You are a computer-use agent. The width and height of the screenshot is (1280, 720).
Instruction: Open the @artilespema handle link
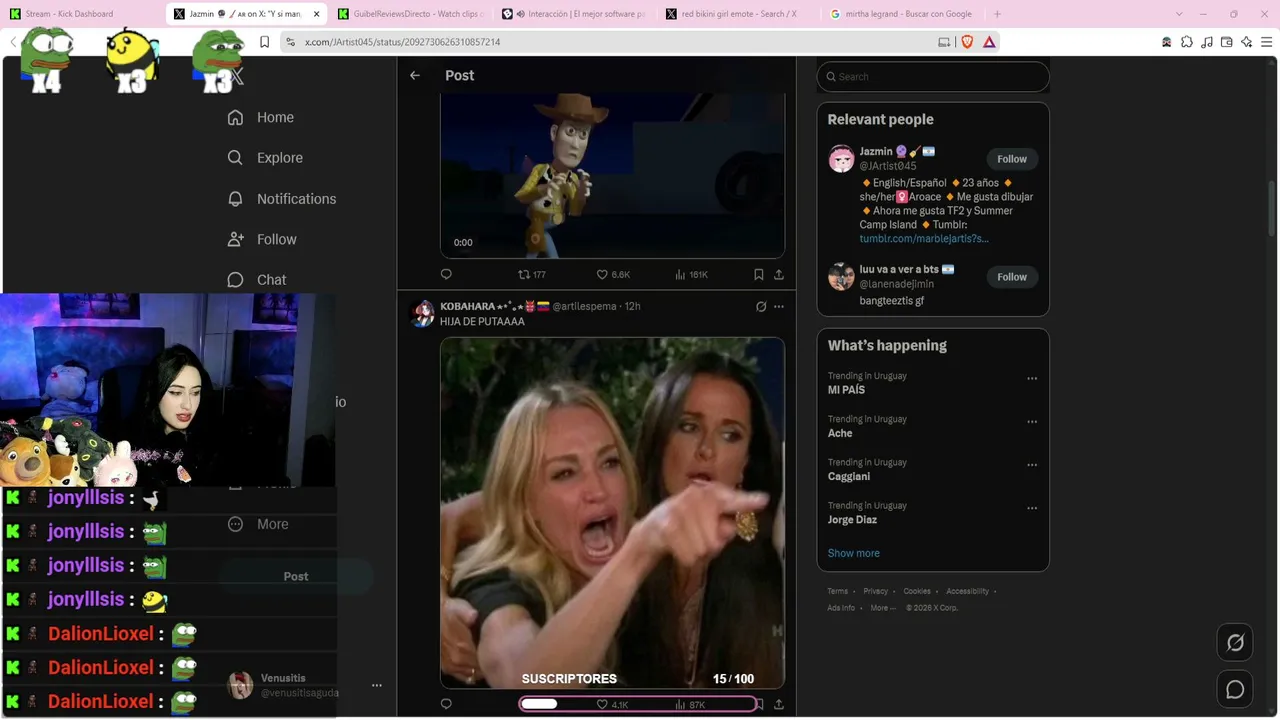pyautogui.click(x=586, y=306)
